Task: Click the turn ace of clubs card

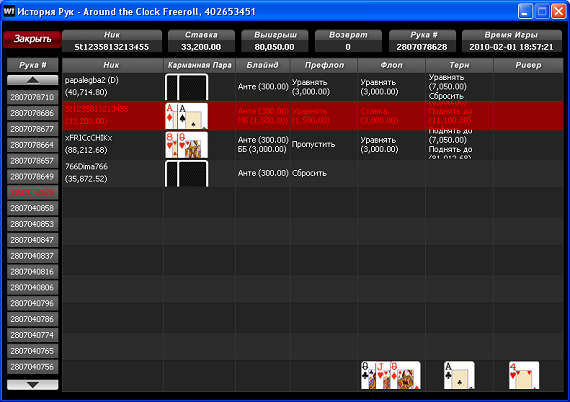Action: point(459,375)
